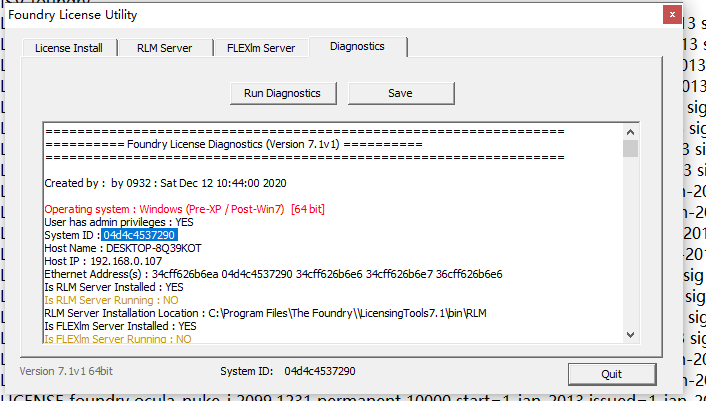Viewport: 706px width, 401px height.
Task: Click the Host Name DESKTOP-8Q39KOT line
Action: tap(123, 248)
